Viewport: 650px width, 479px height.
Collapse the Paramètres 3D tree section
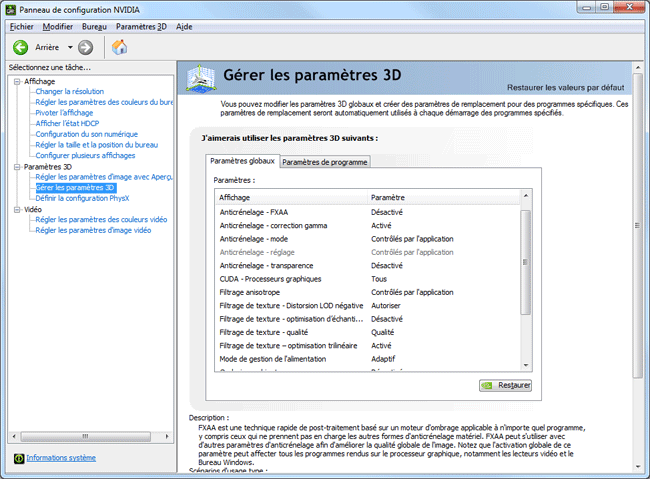(16, 167)
